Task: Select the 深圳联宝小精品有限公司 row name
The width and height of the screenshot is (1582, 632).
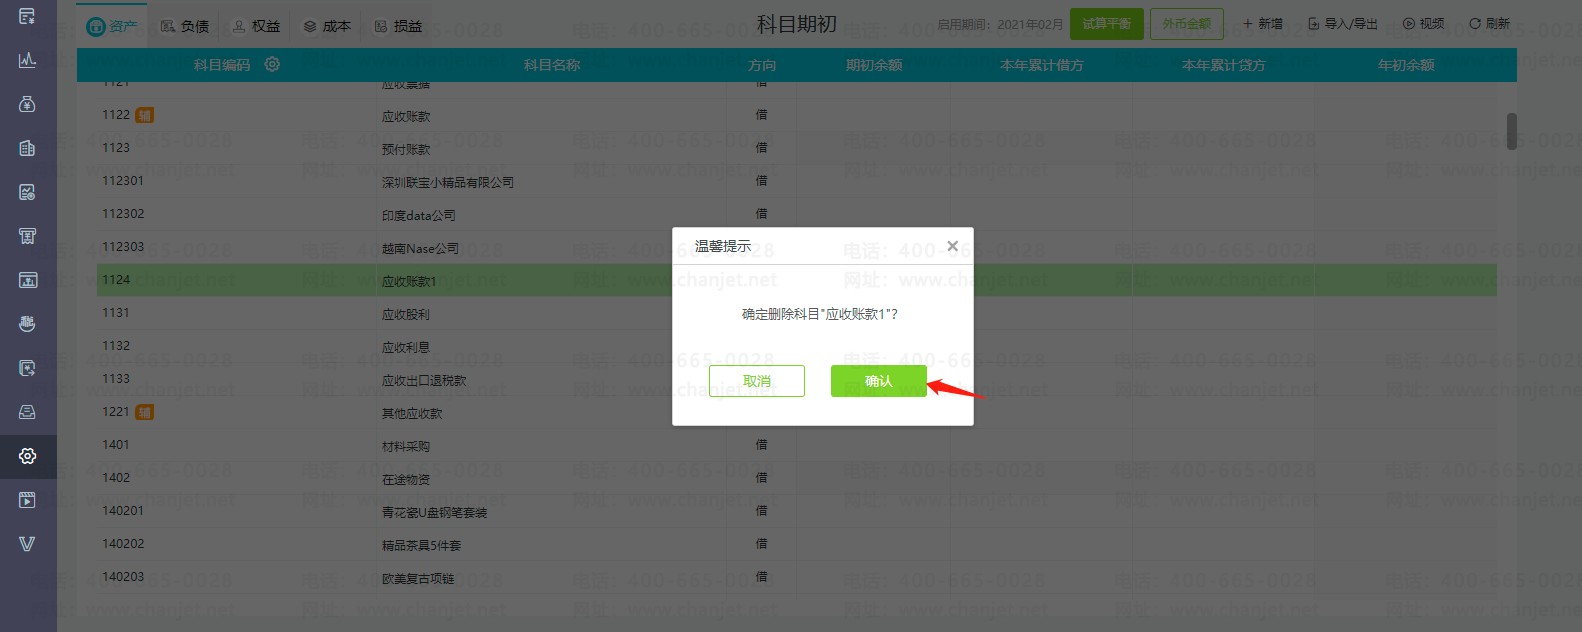Action: 447,182
